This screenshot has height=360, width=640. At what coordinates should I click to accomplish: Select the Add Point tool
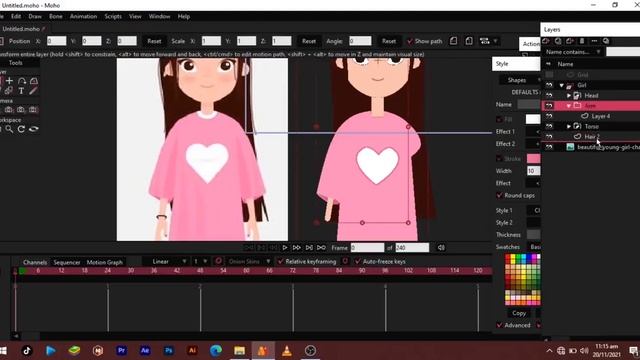(9, 81)
